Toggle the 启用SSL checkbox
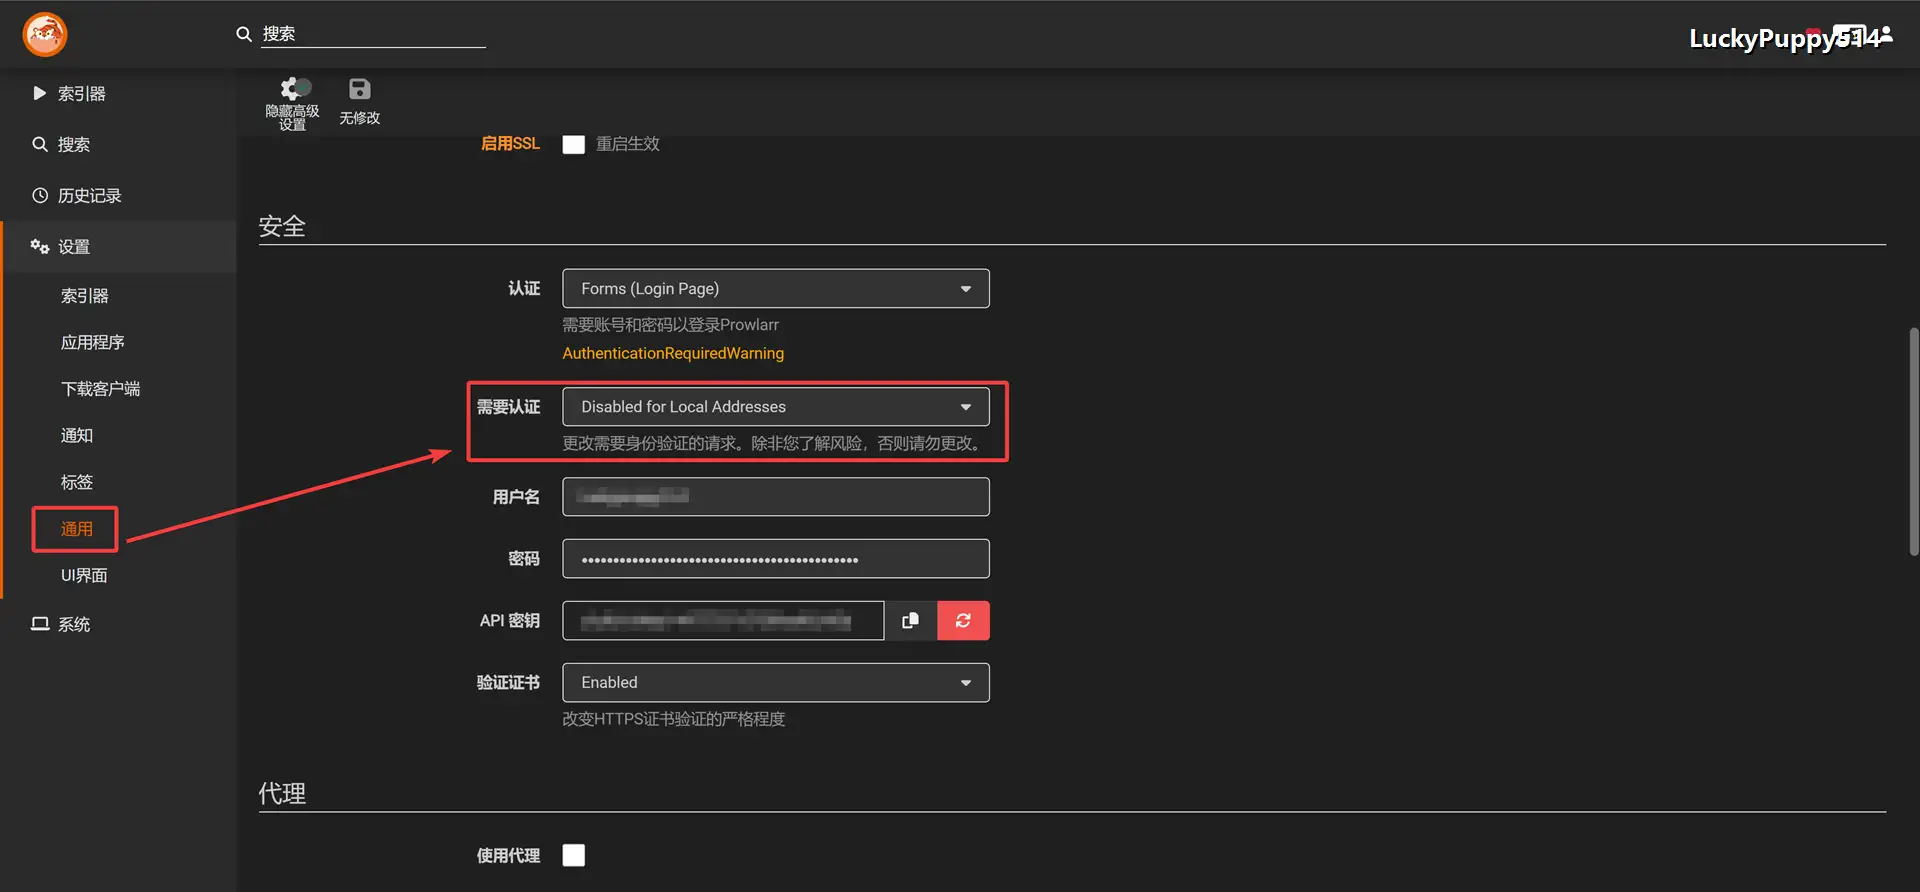Screen dimensions: 1920x892 574,144
